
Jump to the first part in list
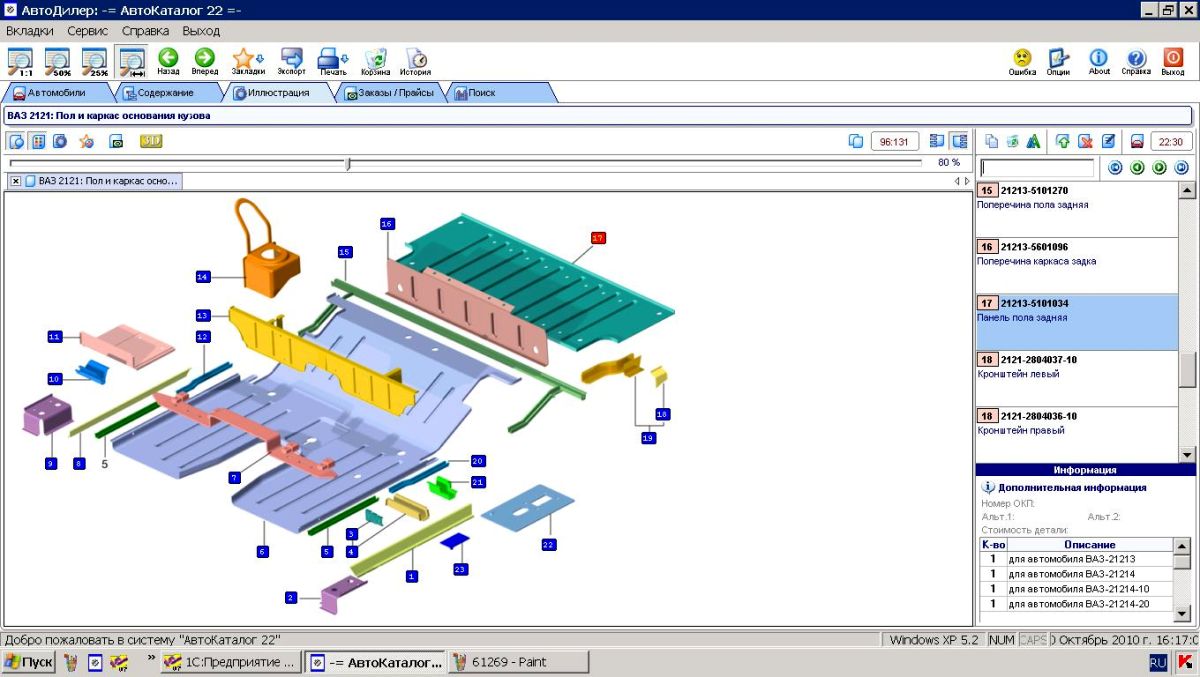[x=1116, y=167]
